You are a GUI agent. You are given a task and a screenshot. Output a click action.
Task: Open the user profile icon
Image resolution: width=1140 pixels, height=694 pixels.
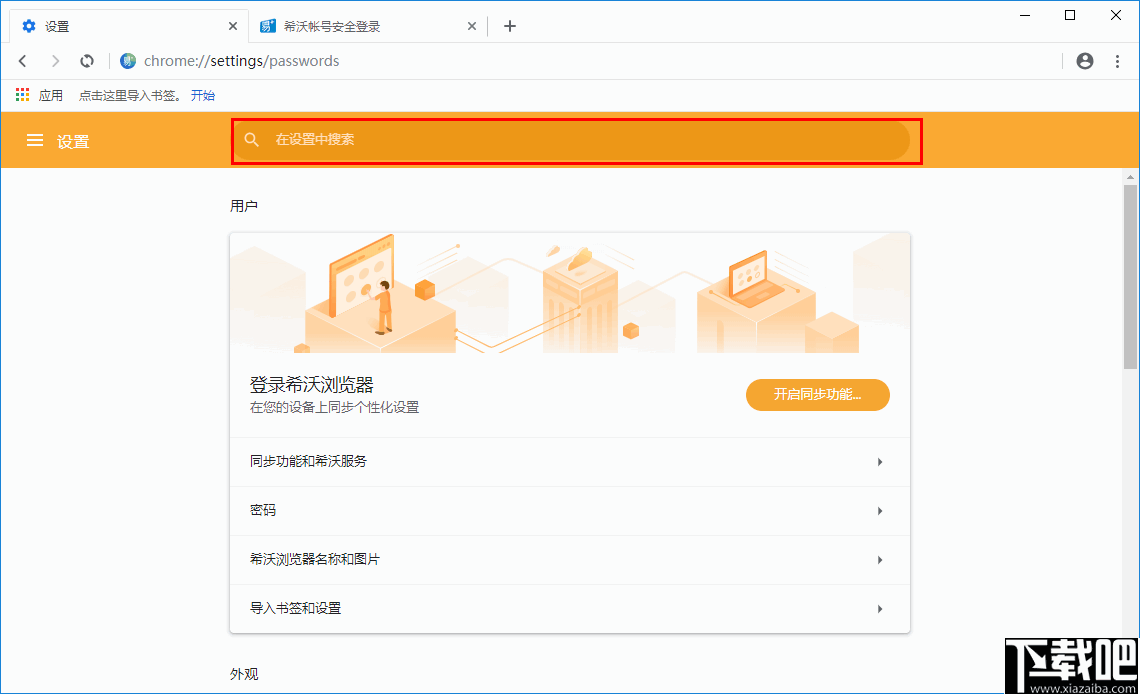1085,61
